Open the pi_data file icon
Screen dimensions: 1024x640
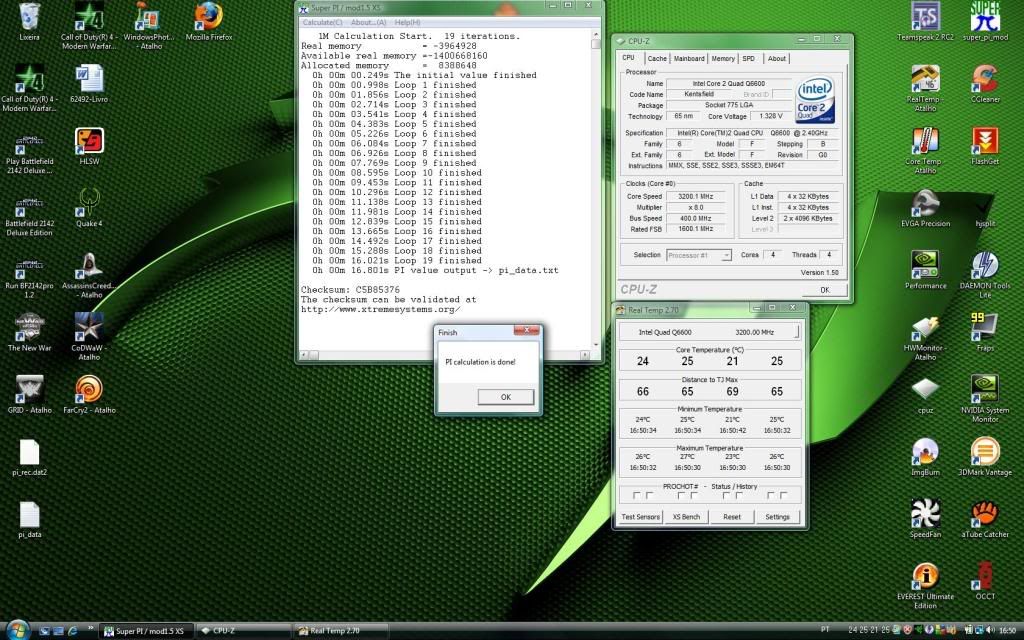point(29,515)
